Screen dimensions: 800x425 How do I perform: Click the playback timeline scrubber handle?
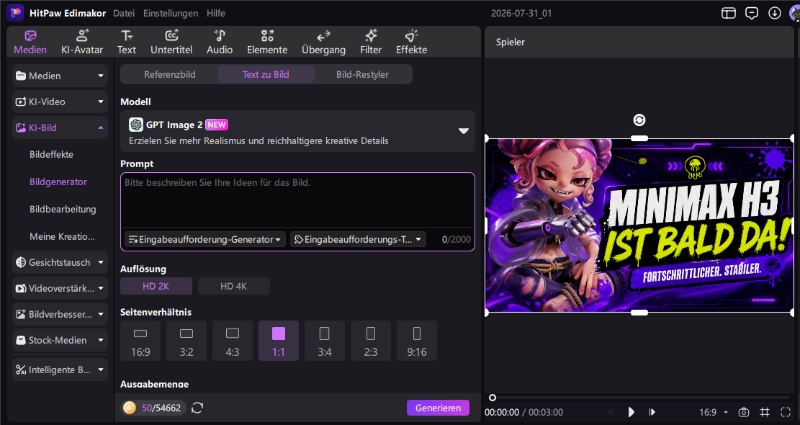(x=492, y=397)
